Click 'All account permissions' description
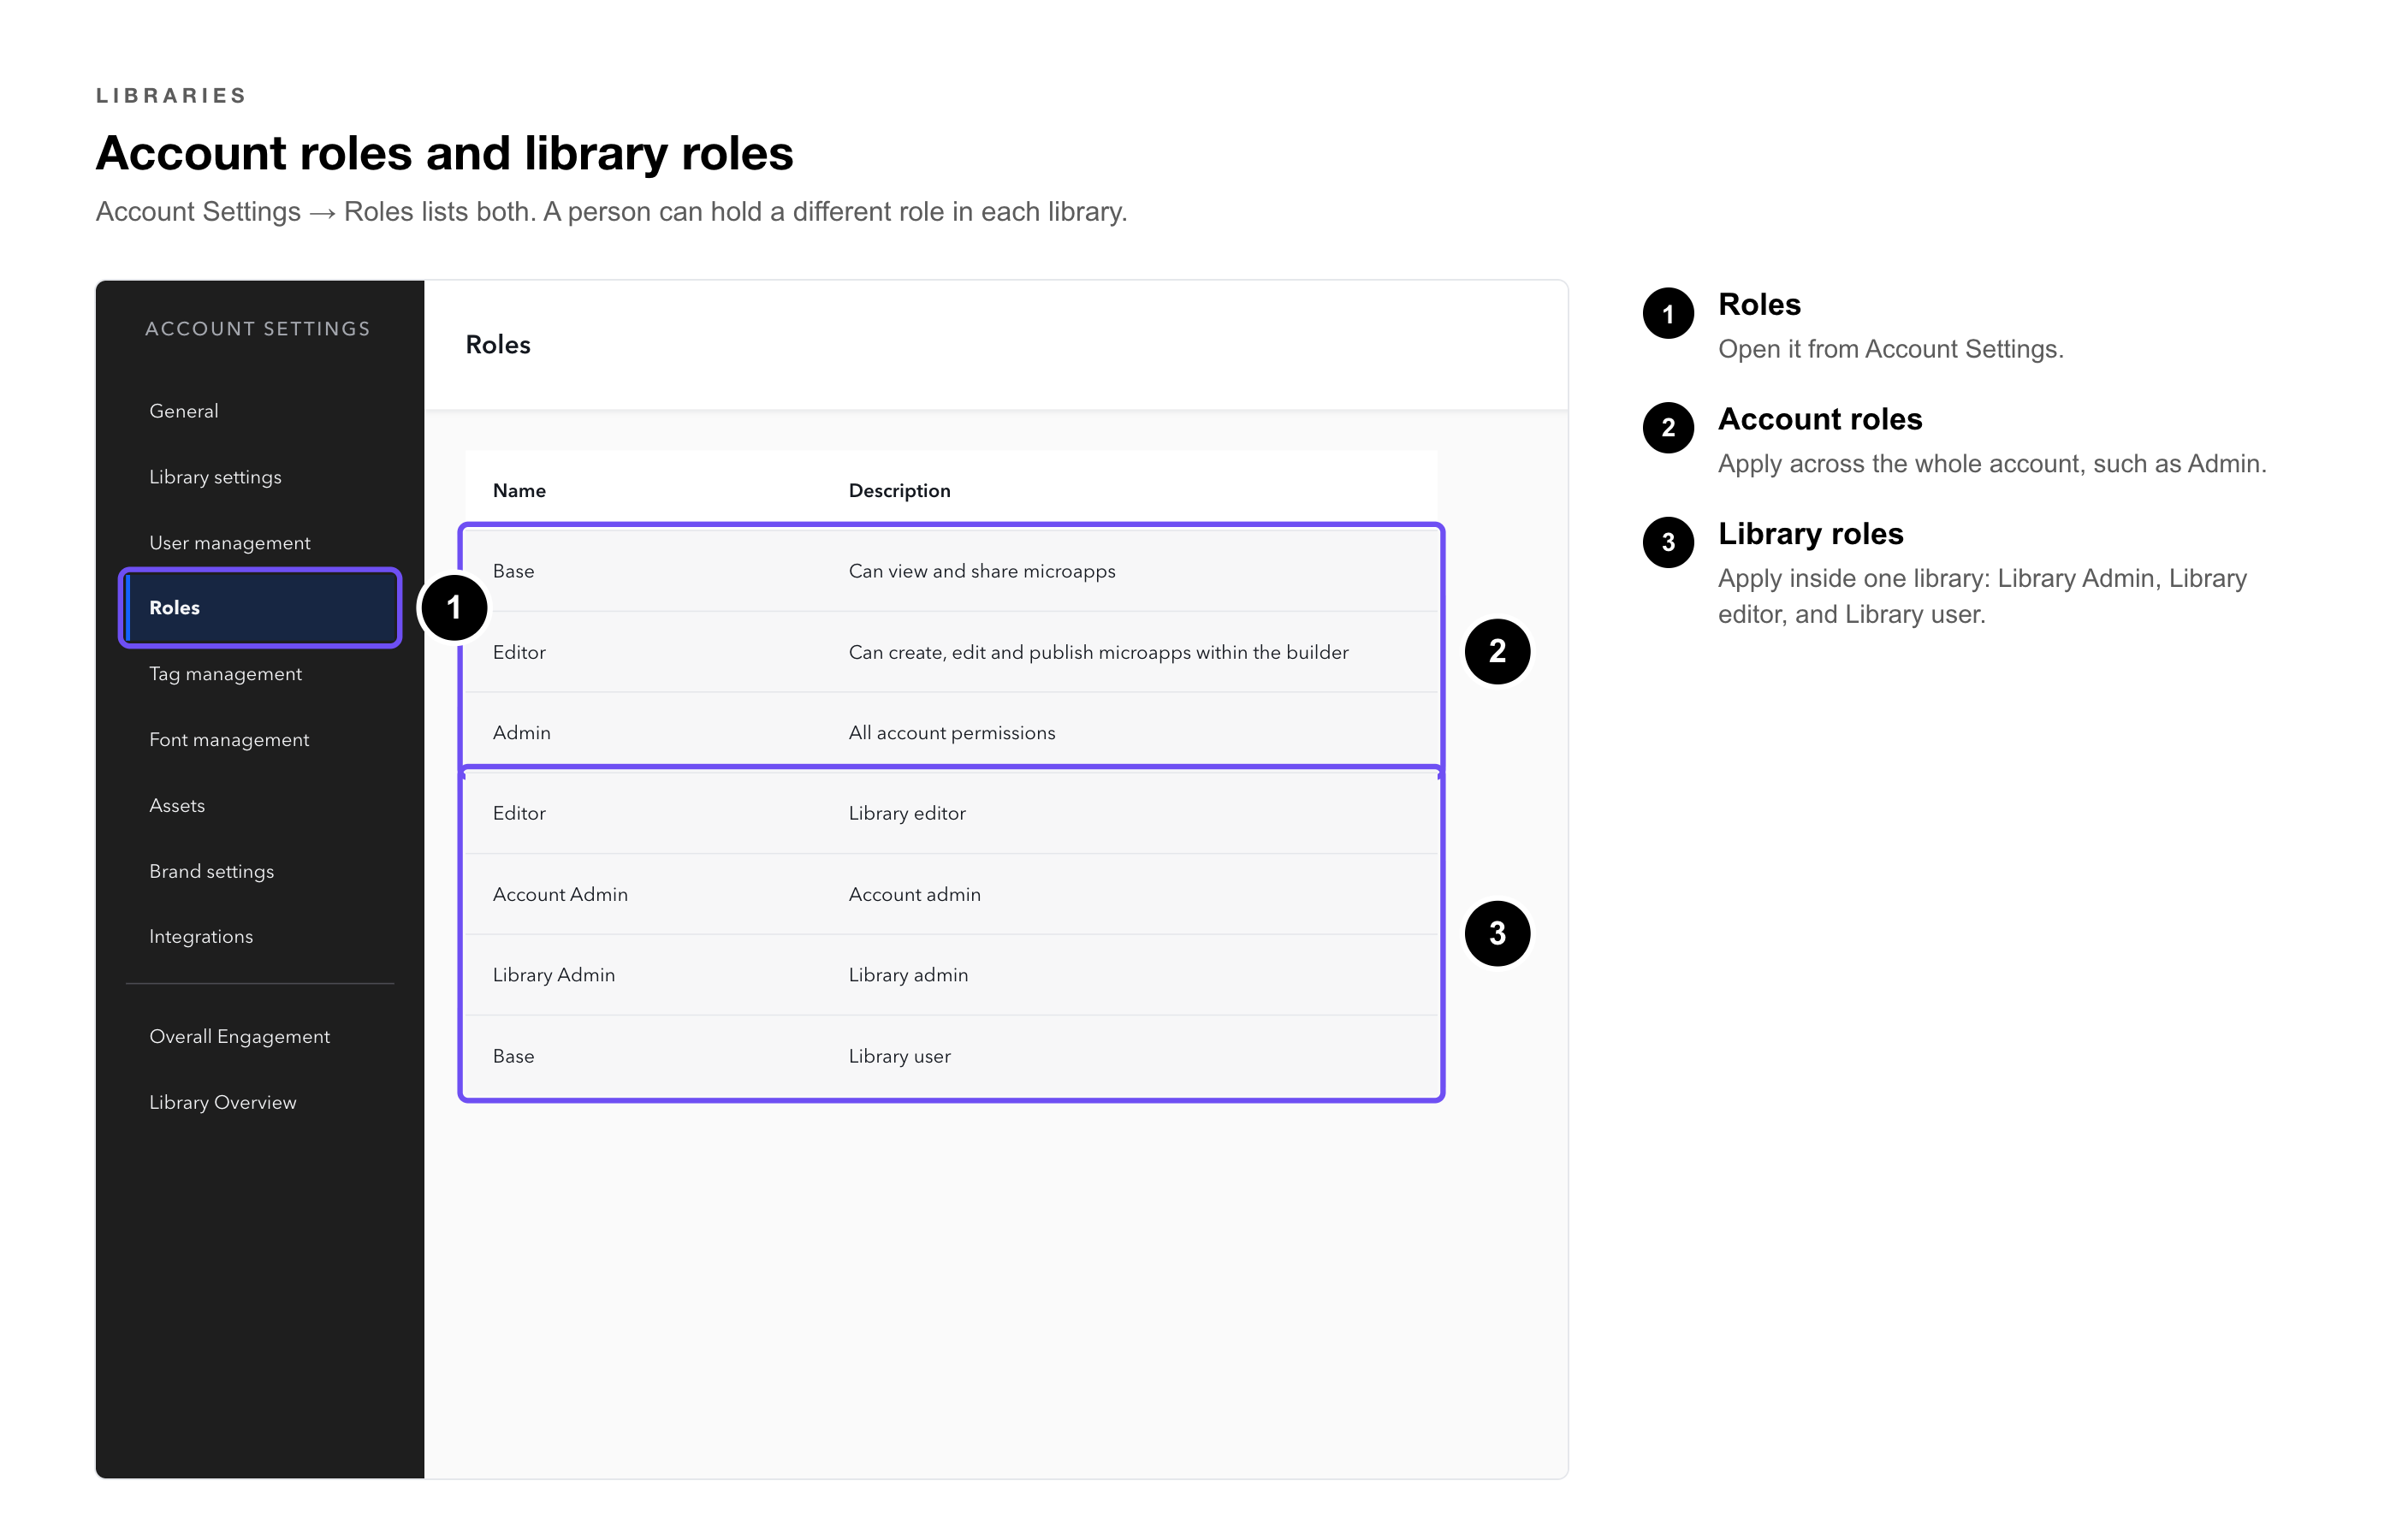This screenshot has height=1540, width=2396. coord(952,733)
